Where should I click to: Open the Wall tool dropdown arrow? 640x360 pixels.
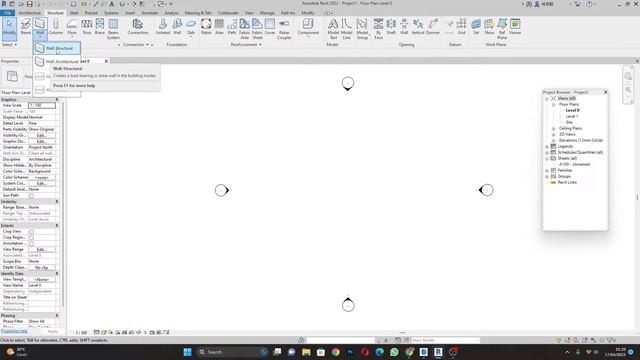[40, 37]
